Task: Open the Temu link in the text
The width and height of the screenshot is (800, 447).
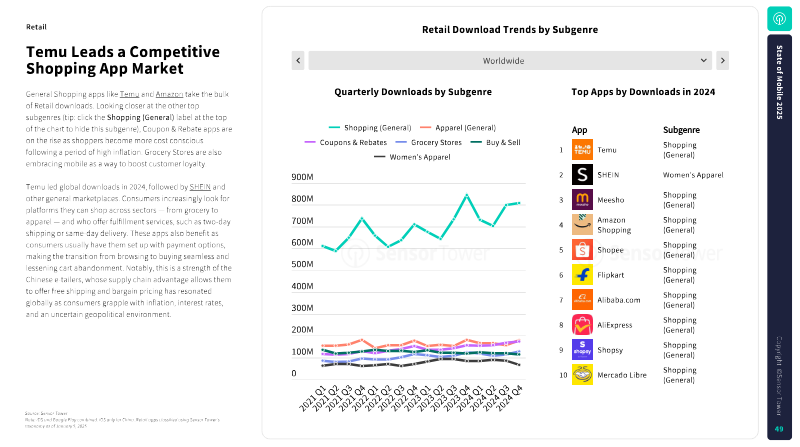Action: (x=129, y=94)
